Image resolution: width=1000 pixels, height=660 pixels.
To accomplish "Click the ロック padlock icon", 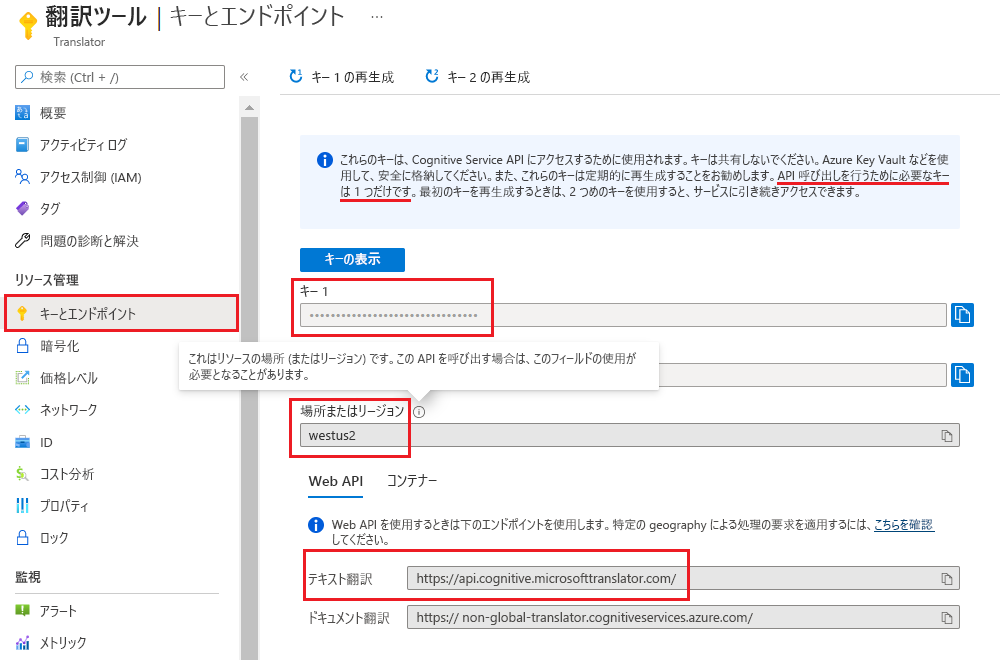I will [x=22, y=538].
